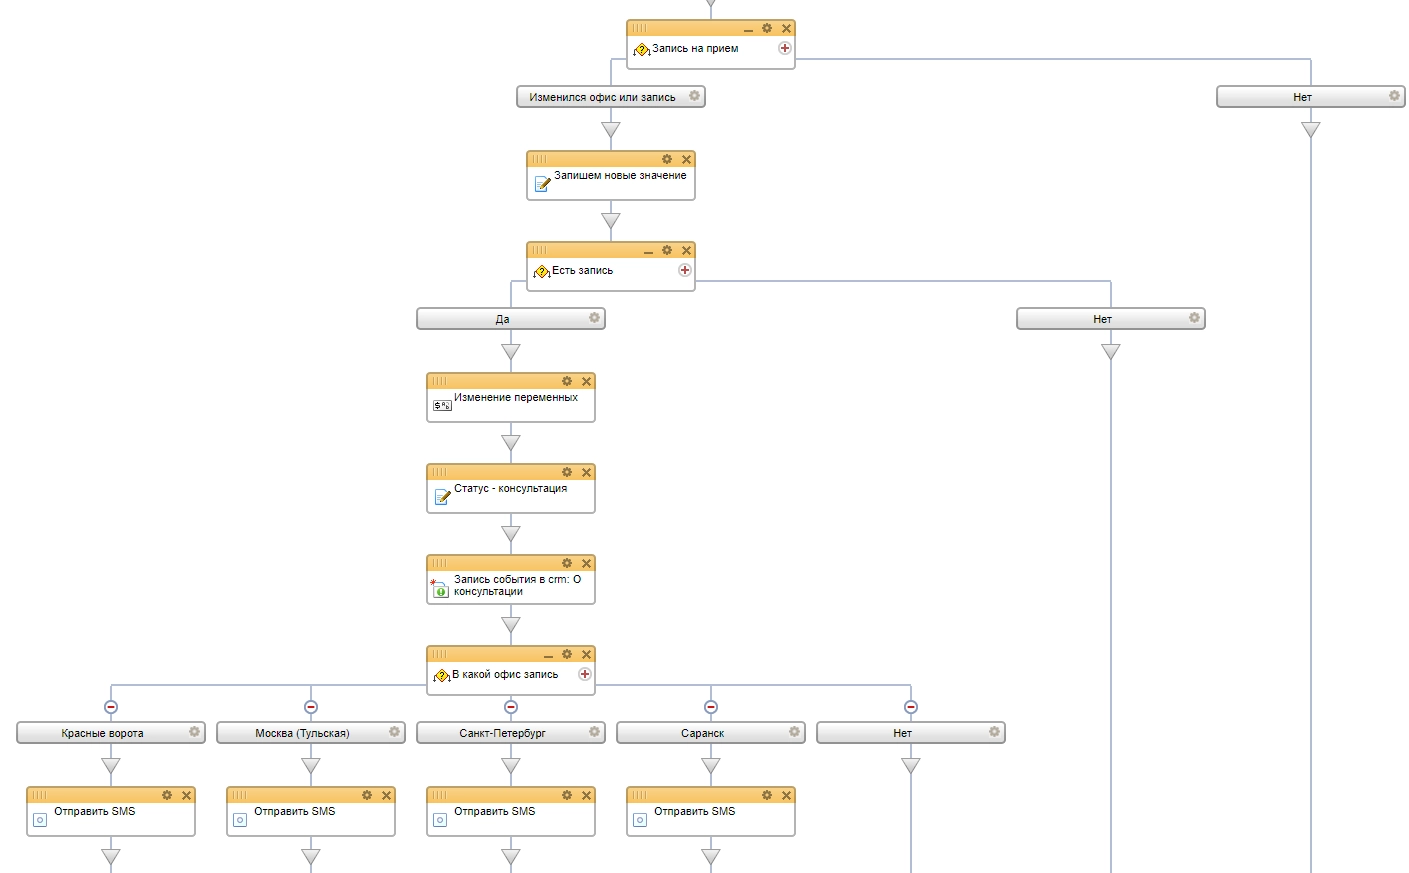Collapse the "В какой офис запись" block

(x=548, y=656)
